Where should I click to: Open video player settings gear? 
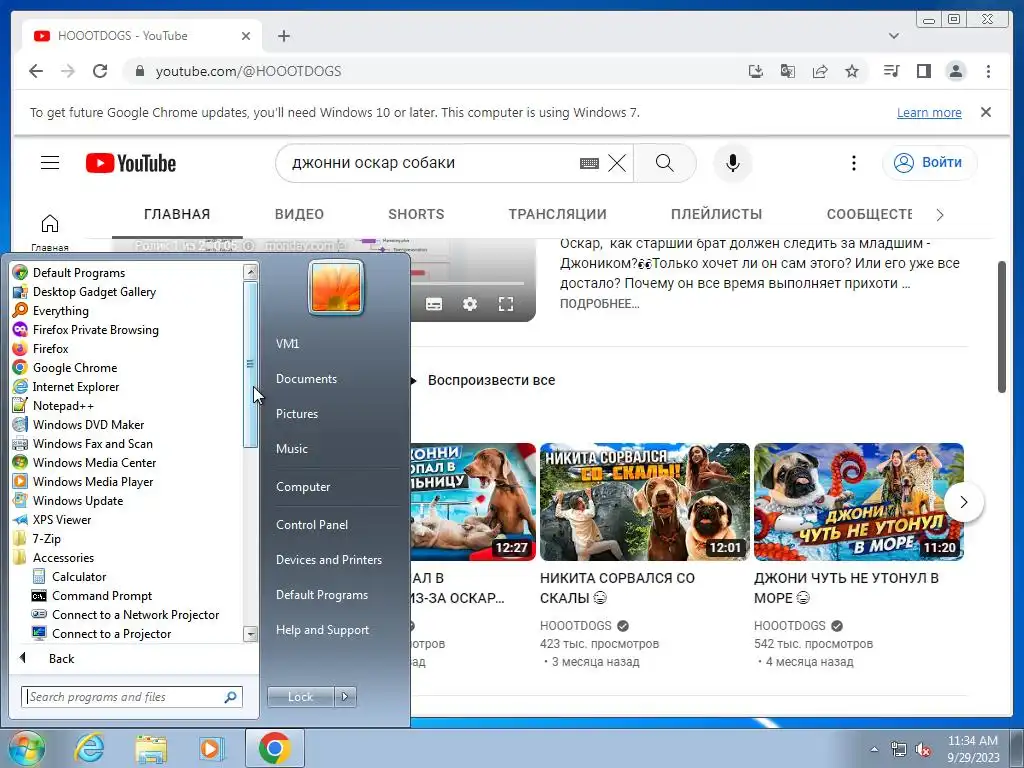470,304
